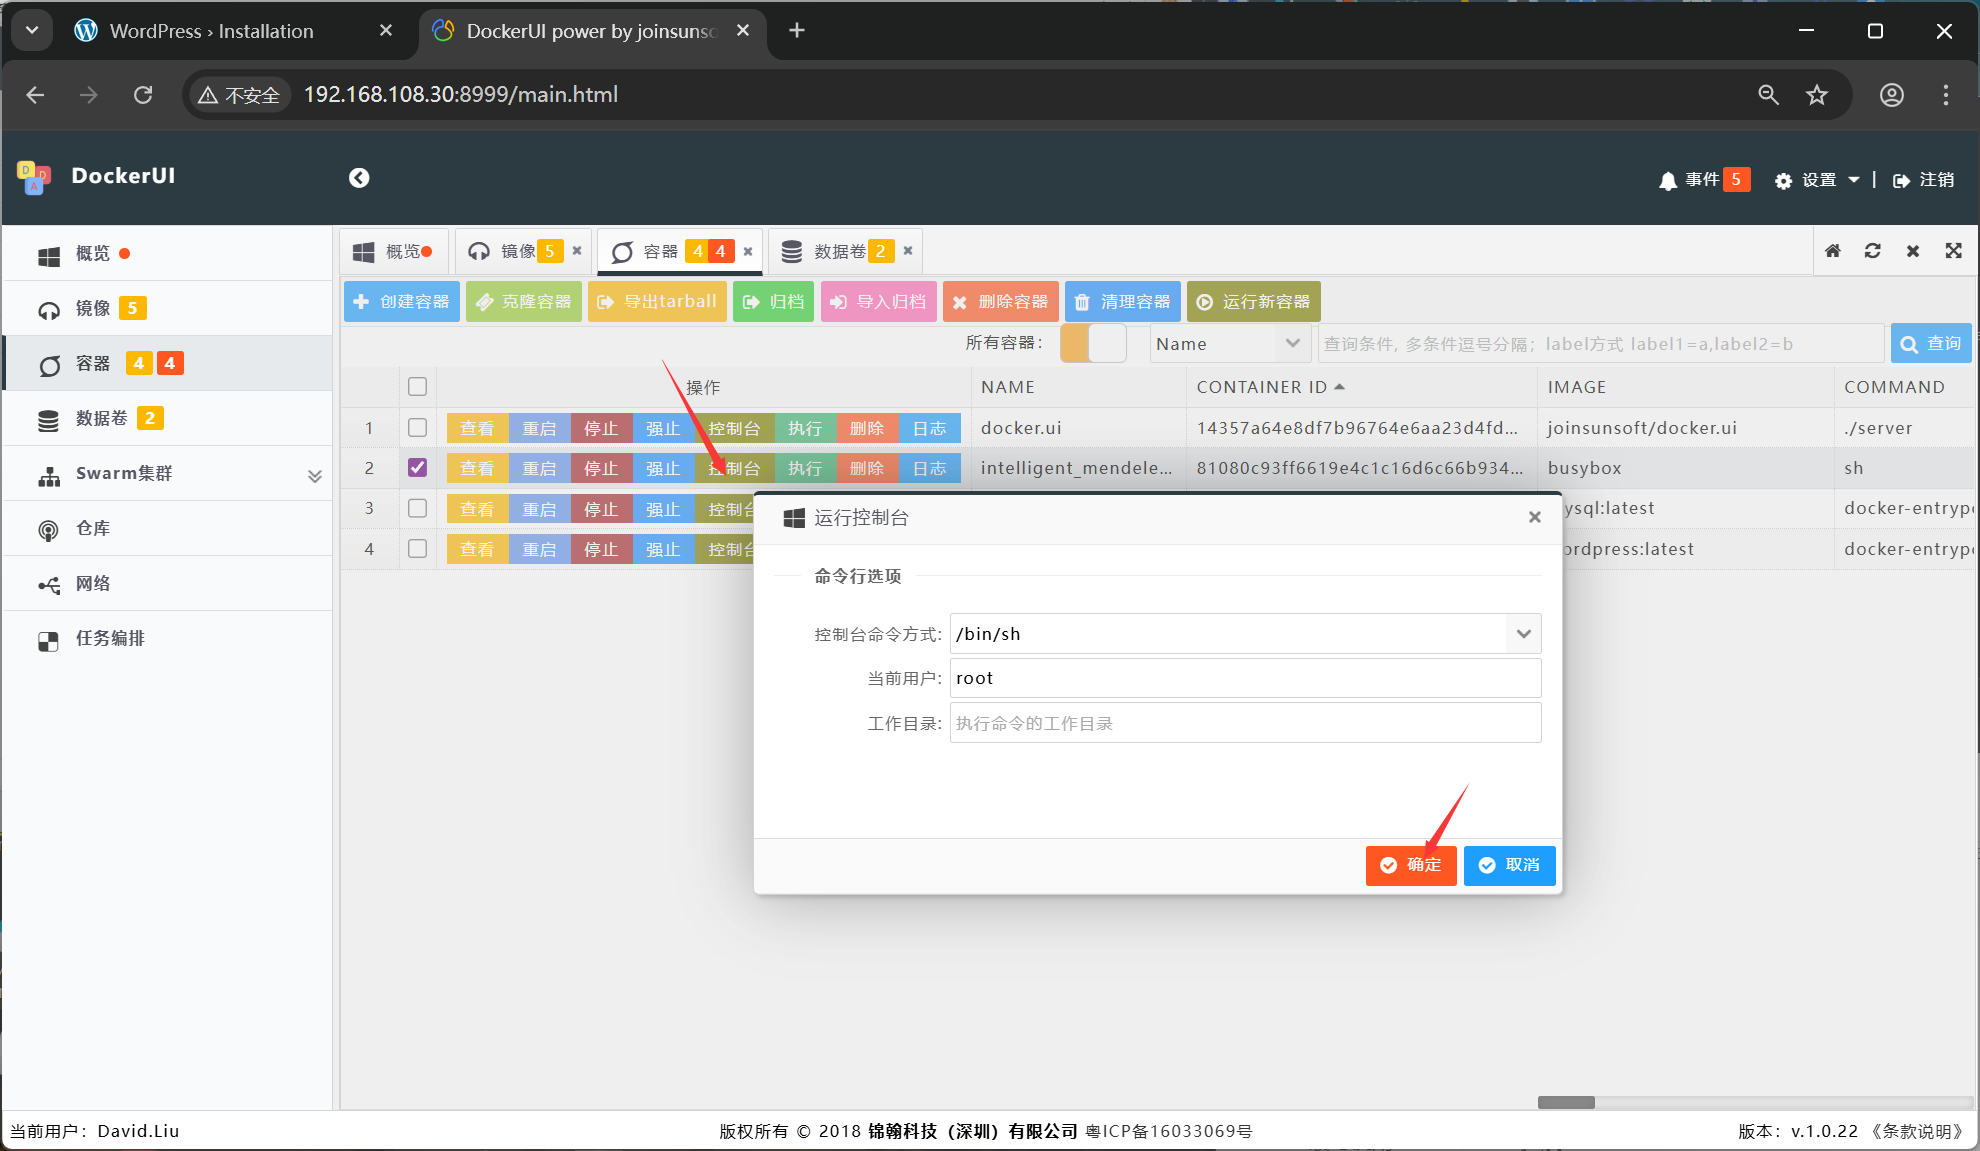1980x1151 pixels.
Task: Reload the page in the browser
Action: (x=143, y=95)
